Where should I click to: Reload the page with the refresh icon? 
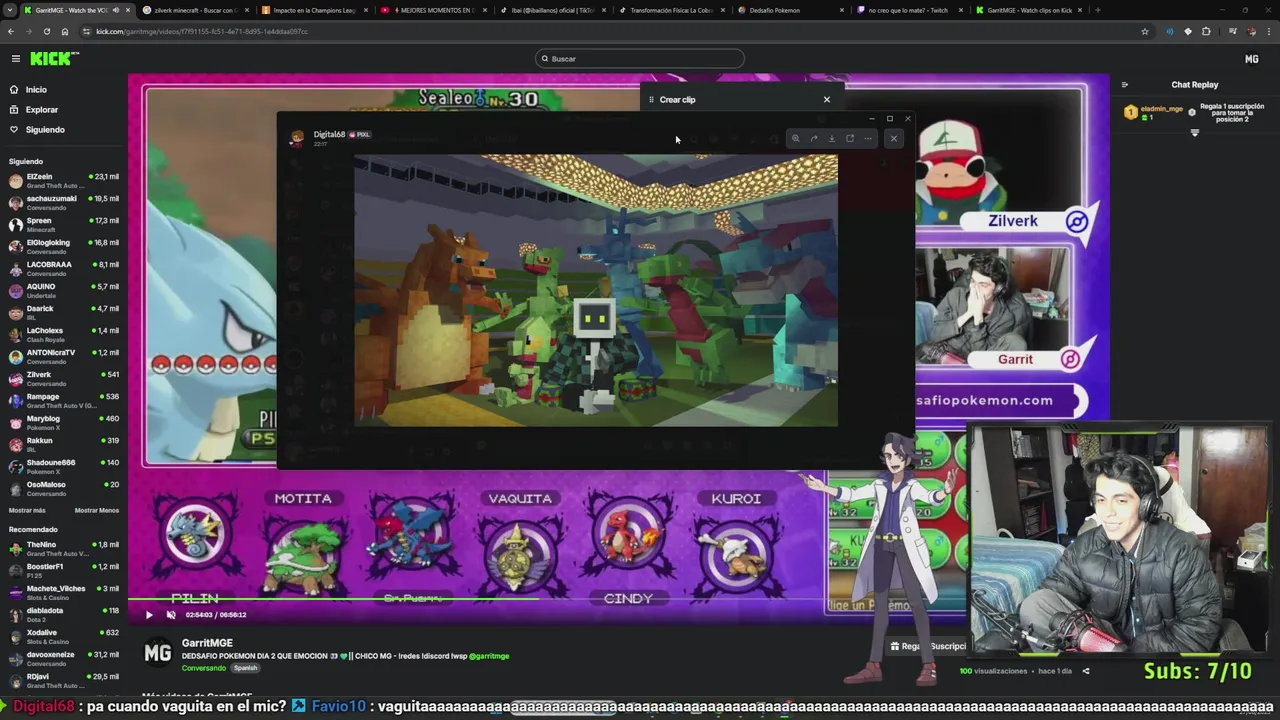(x=46, y=31)
